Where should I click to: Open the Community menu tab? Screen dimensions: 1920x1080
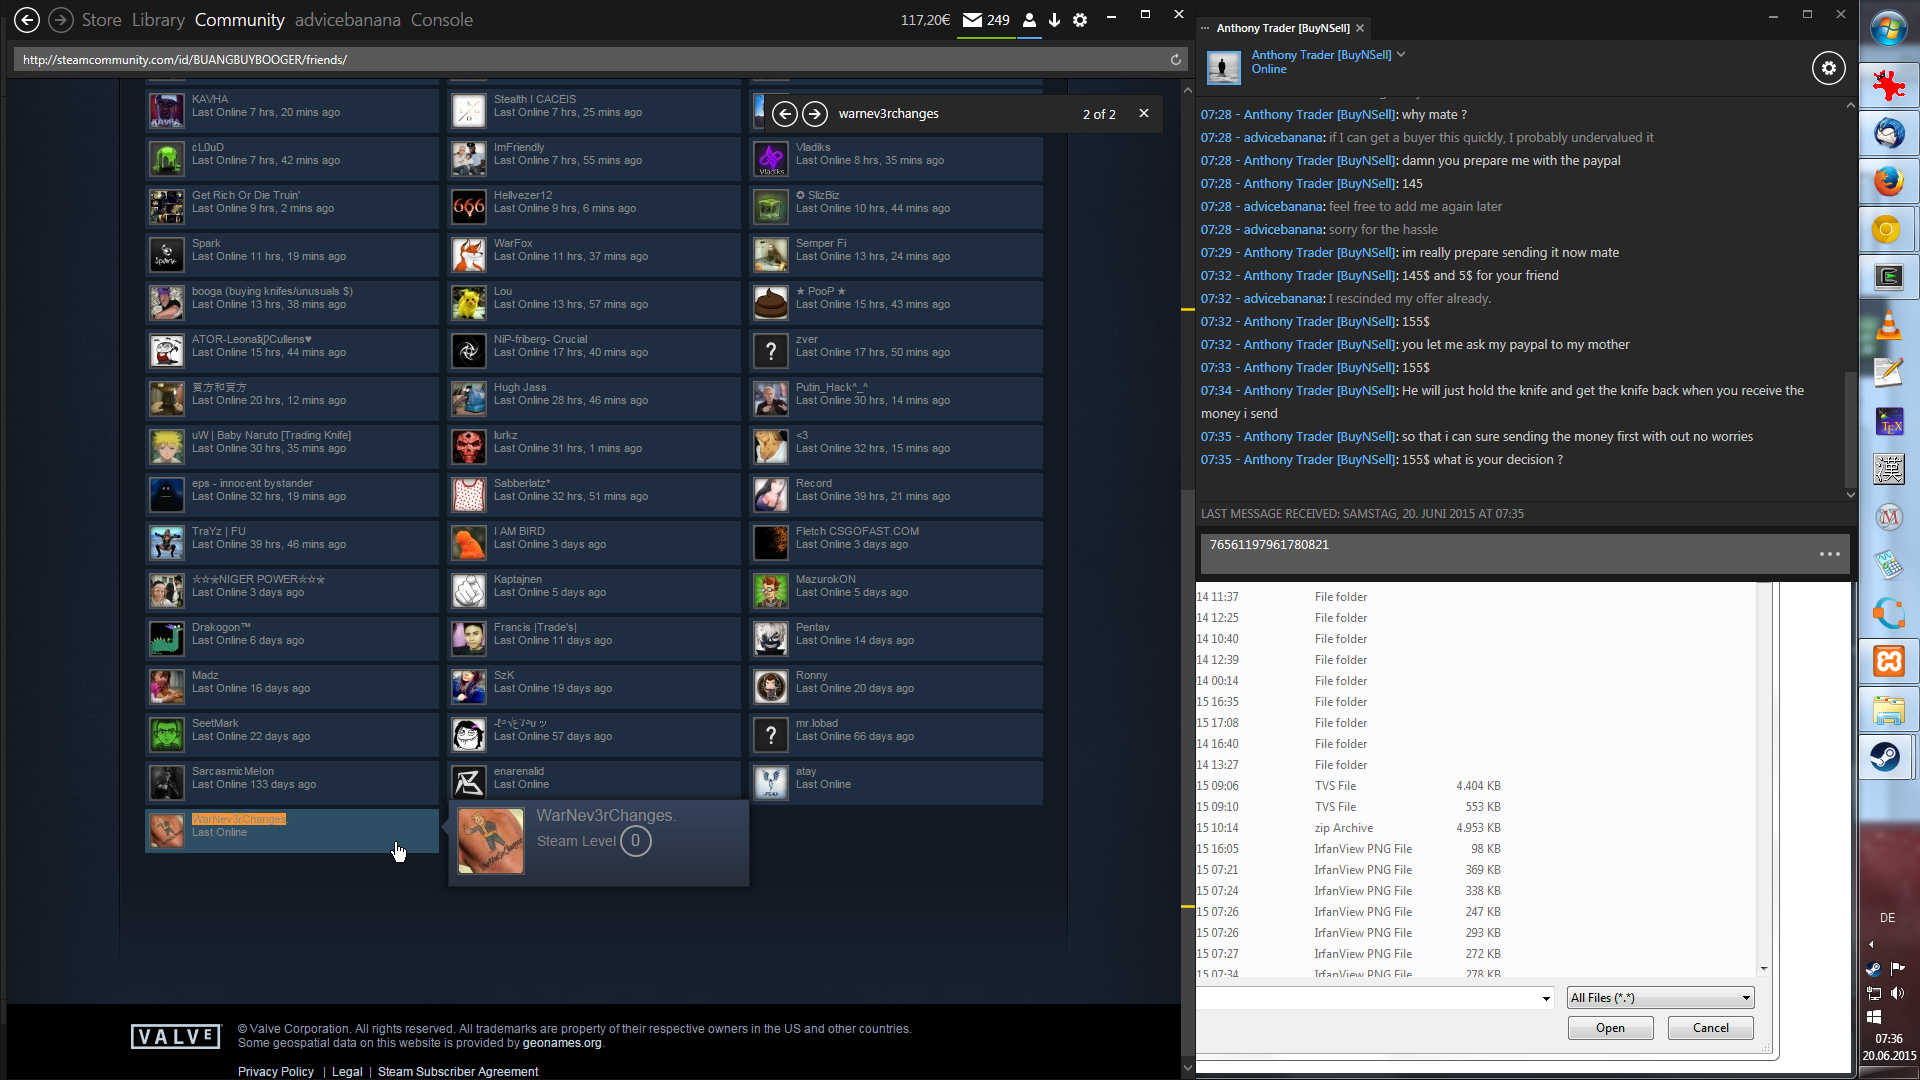[239, 20]
